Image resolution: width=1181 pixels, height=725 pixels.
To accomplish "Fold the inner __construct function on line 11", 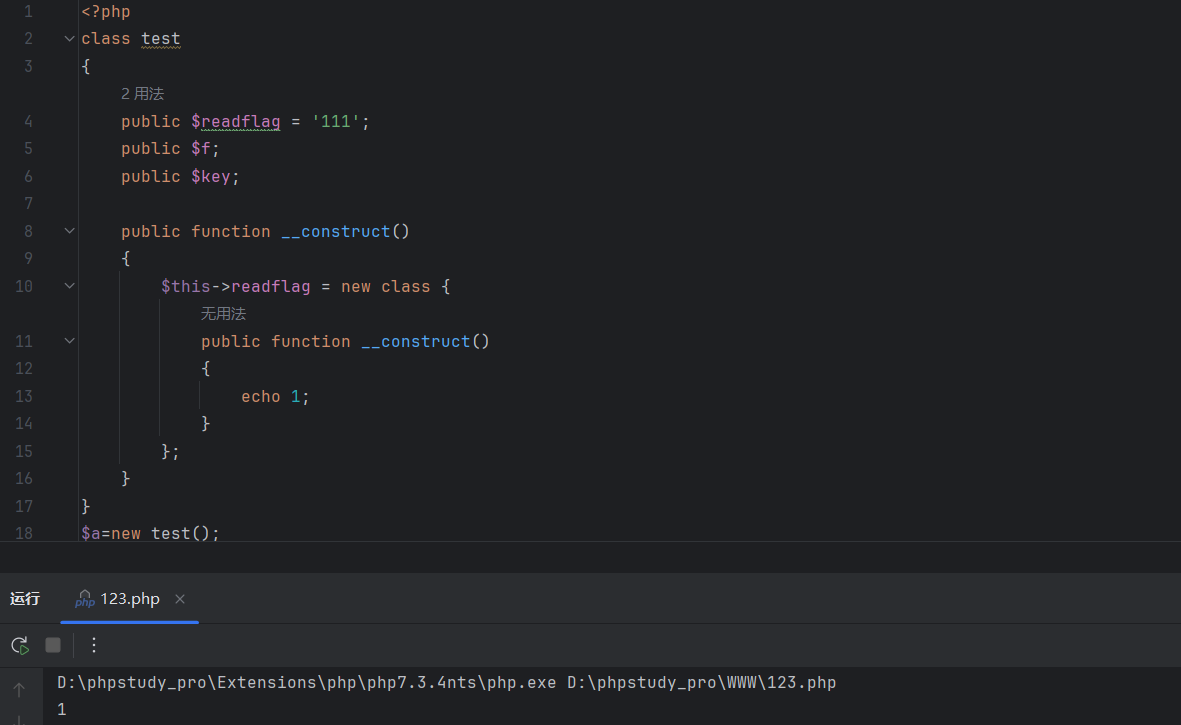I will 69,341.
